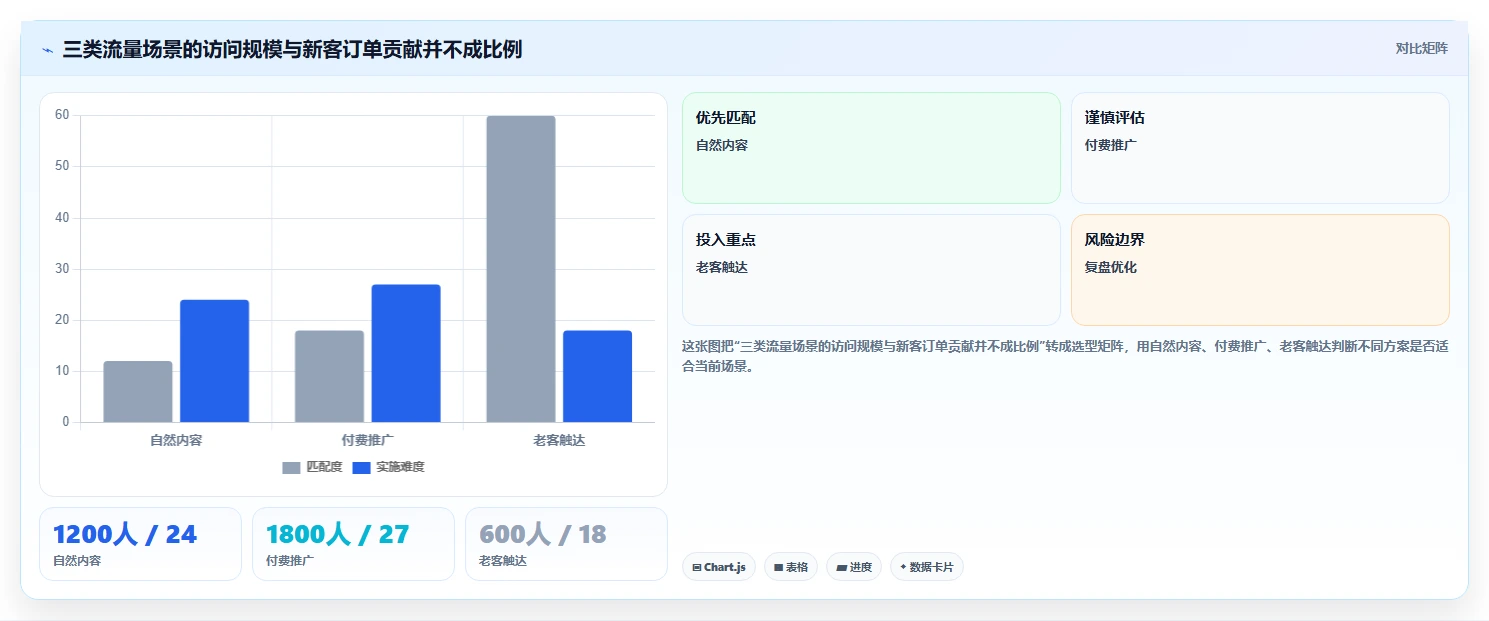
Task: Select the gray 自然内容 匹配度 bar
Action: (x=138, y=392)
